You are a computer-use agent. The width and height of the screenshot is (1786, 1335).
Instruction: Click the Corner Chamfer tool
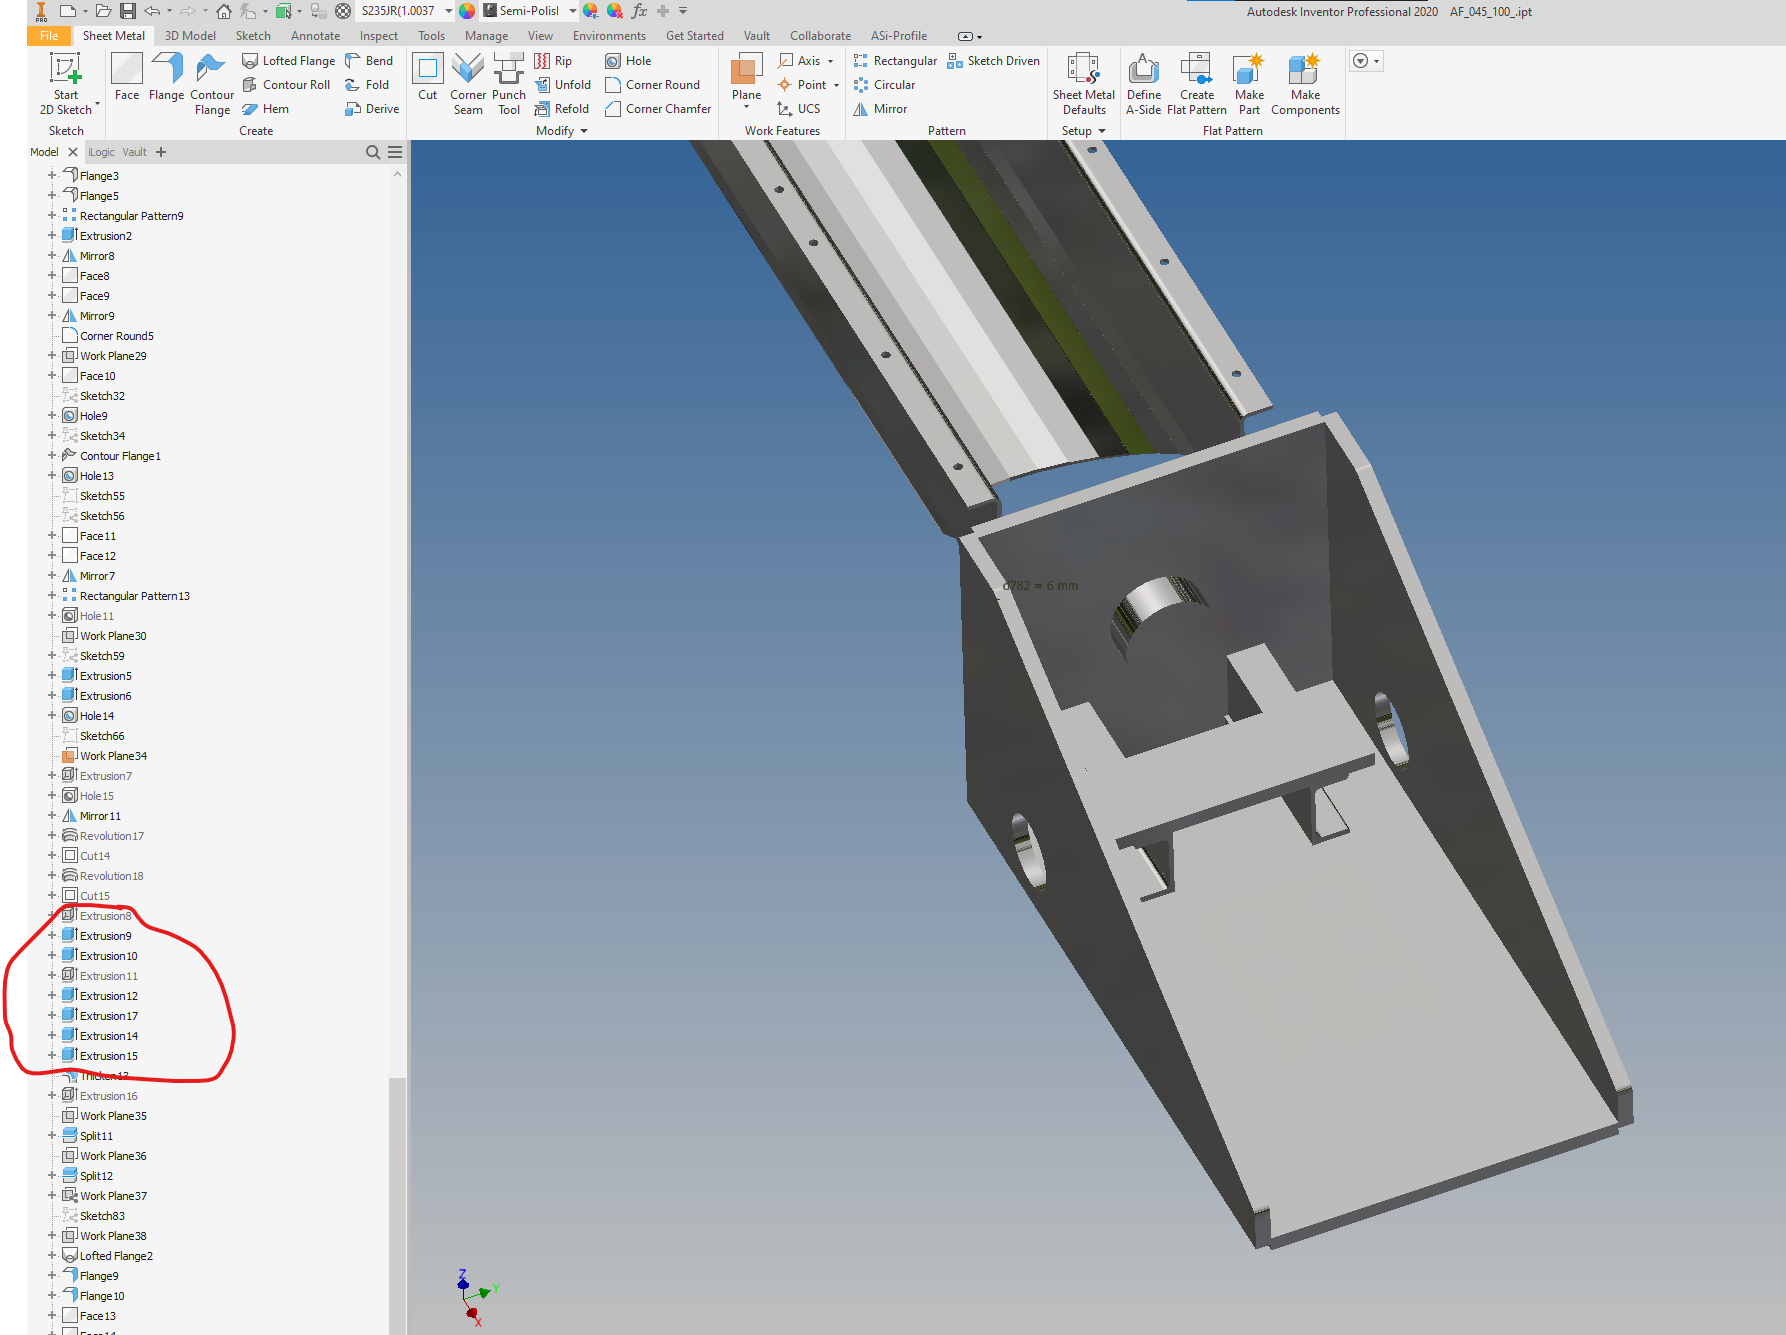(657, 108)
